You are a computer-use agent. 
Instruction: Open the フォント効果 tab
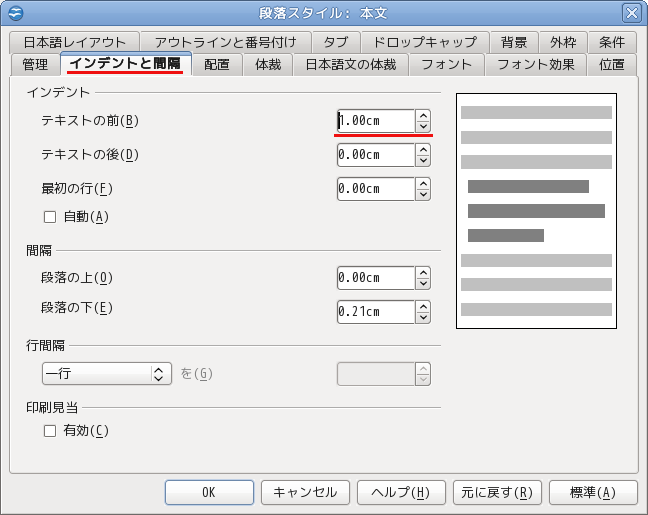[536, 64]
